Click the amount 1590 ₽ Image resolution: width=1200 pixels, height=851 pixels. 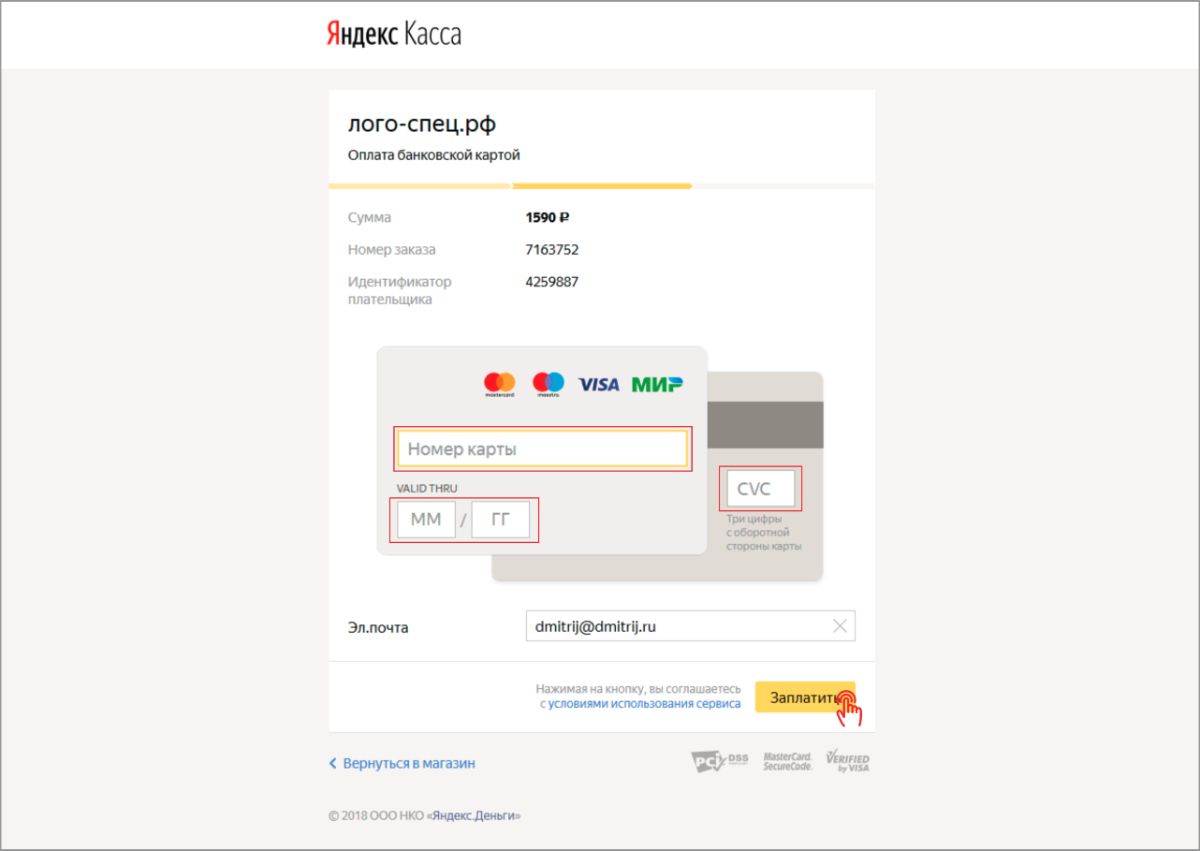pos(547,217)
